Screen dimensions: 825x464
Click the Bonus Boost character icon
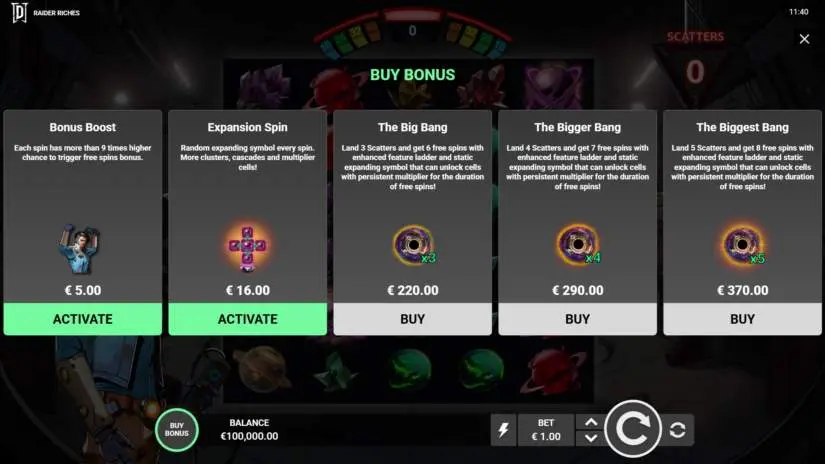point(80,249)
